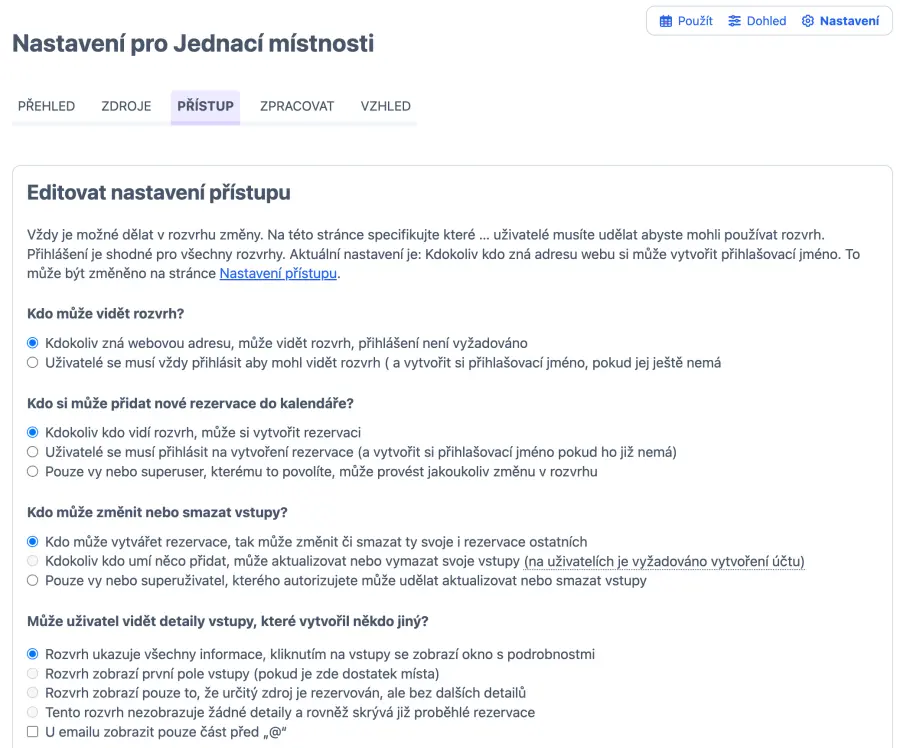Click the calendar icon next to Použít
The height and width of the screenshot is (748, 900).
coord(666,21)
